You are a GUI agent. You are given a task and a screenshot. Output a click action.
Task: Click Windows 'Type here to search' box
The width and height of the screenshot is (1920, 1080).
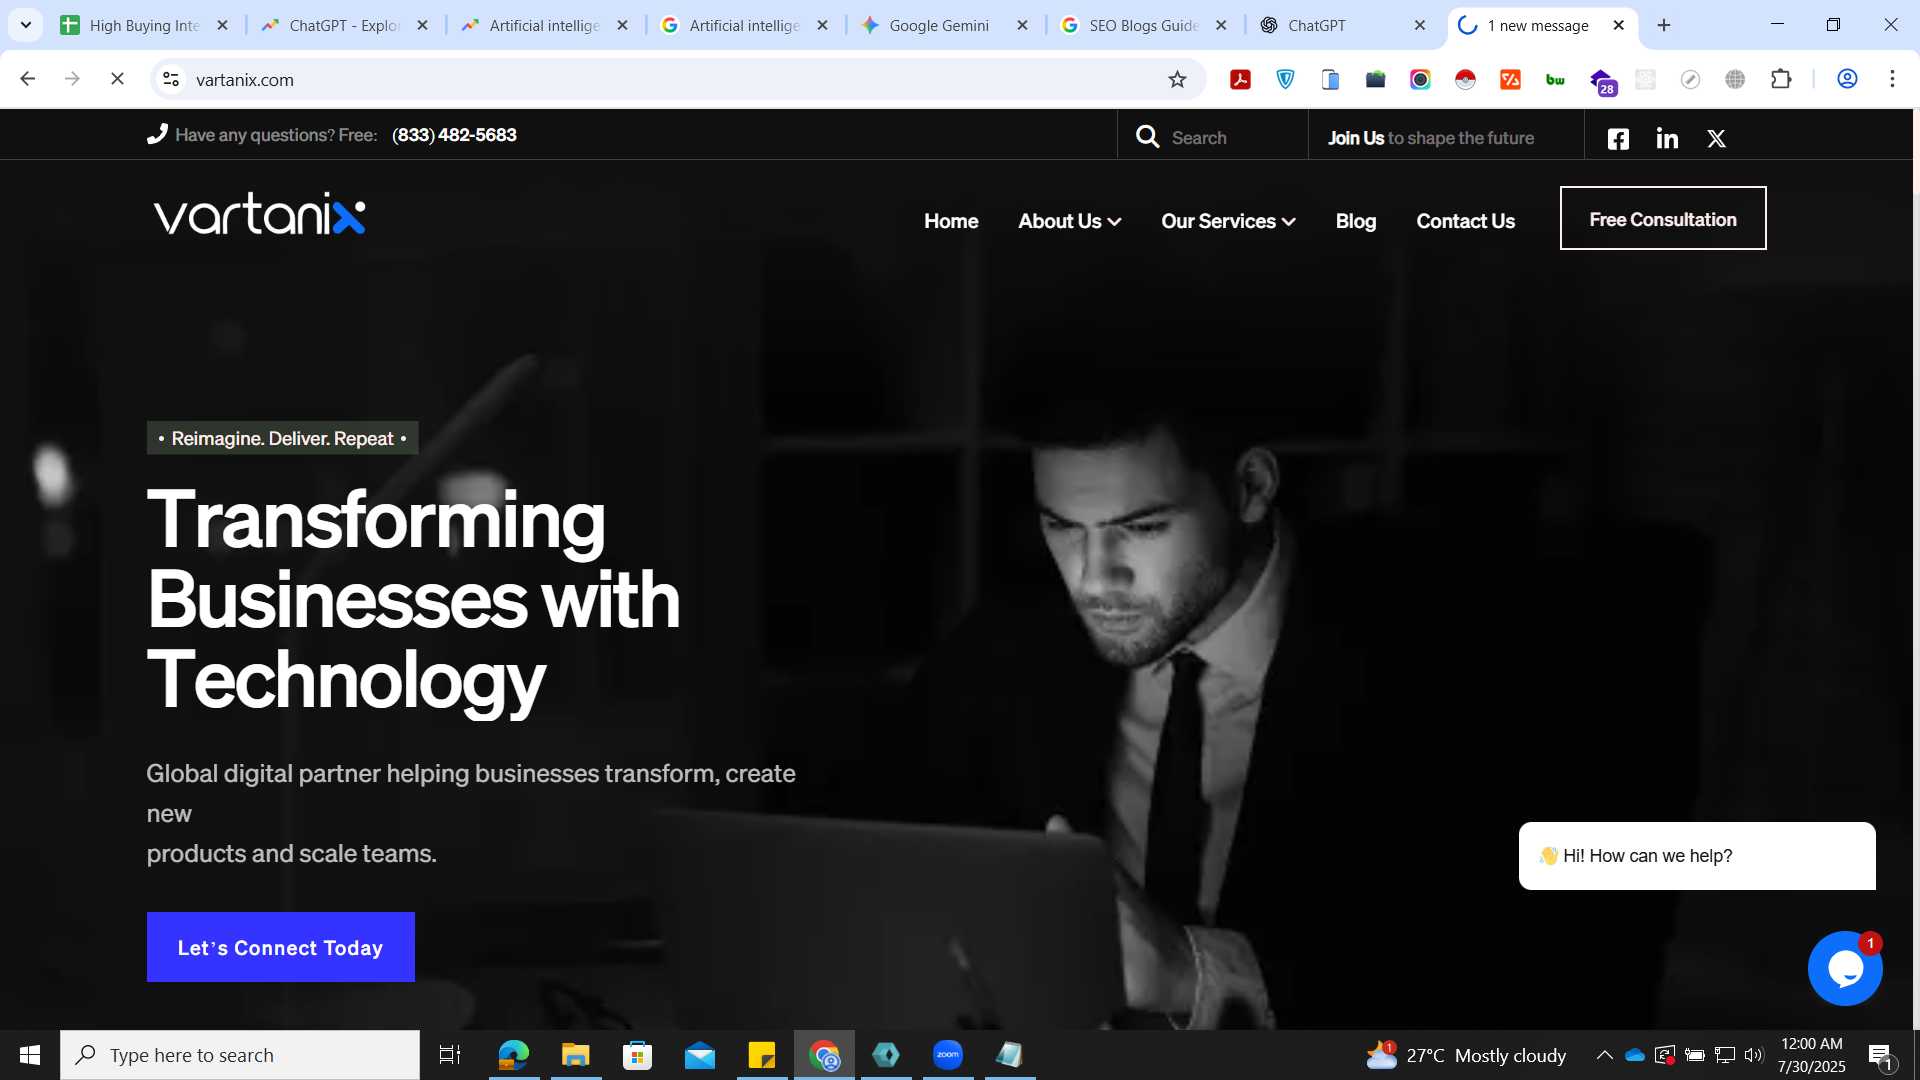[240, 1055]
